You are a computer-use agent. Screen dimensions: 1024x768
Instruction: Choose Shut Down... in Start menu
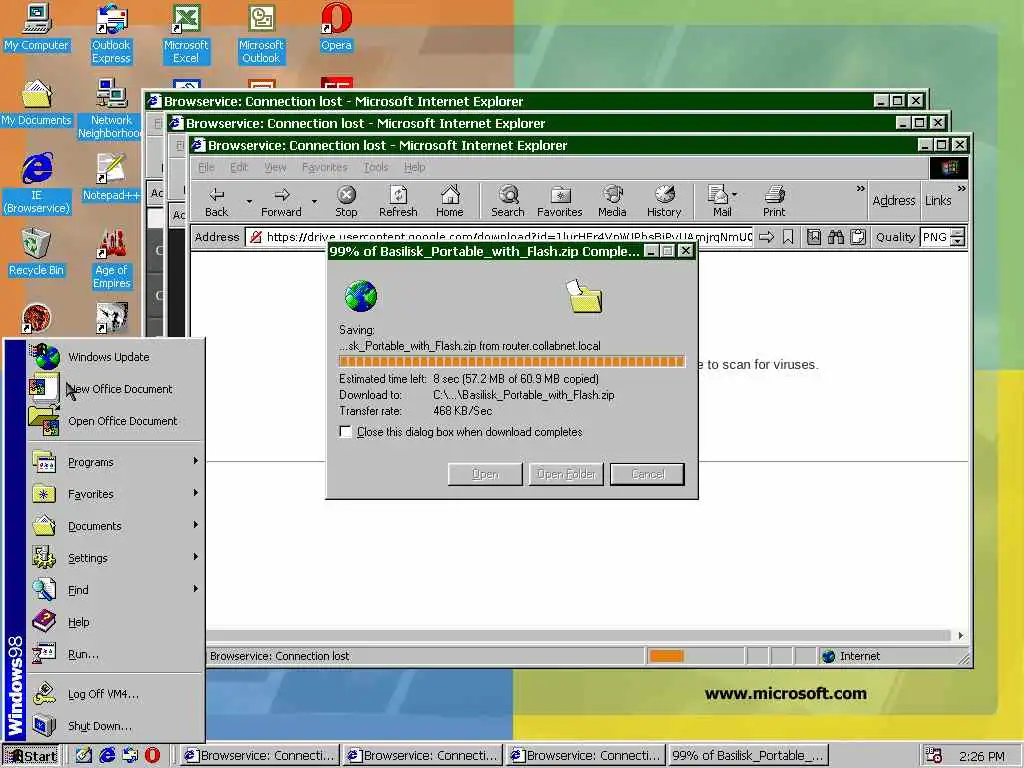[116, 726]
